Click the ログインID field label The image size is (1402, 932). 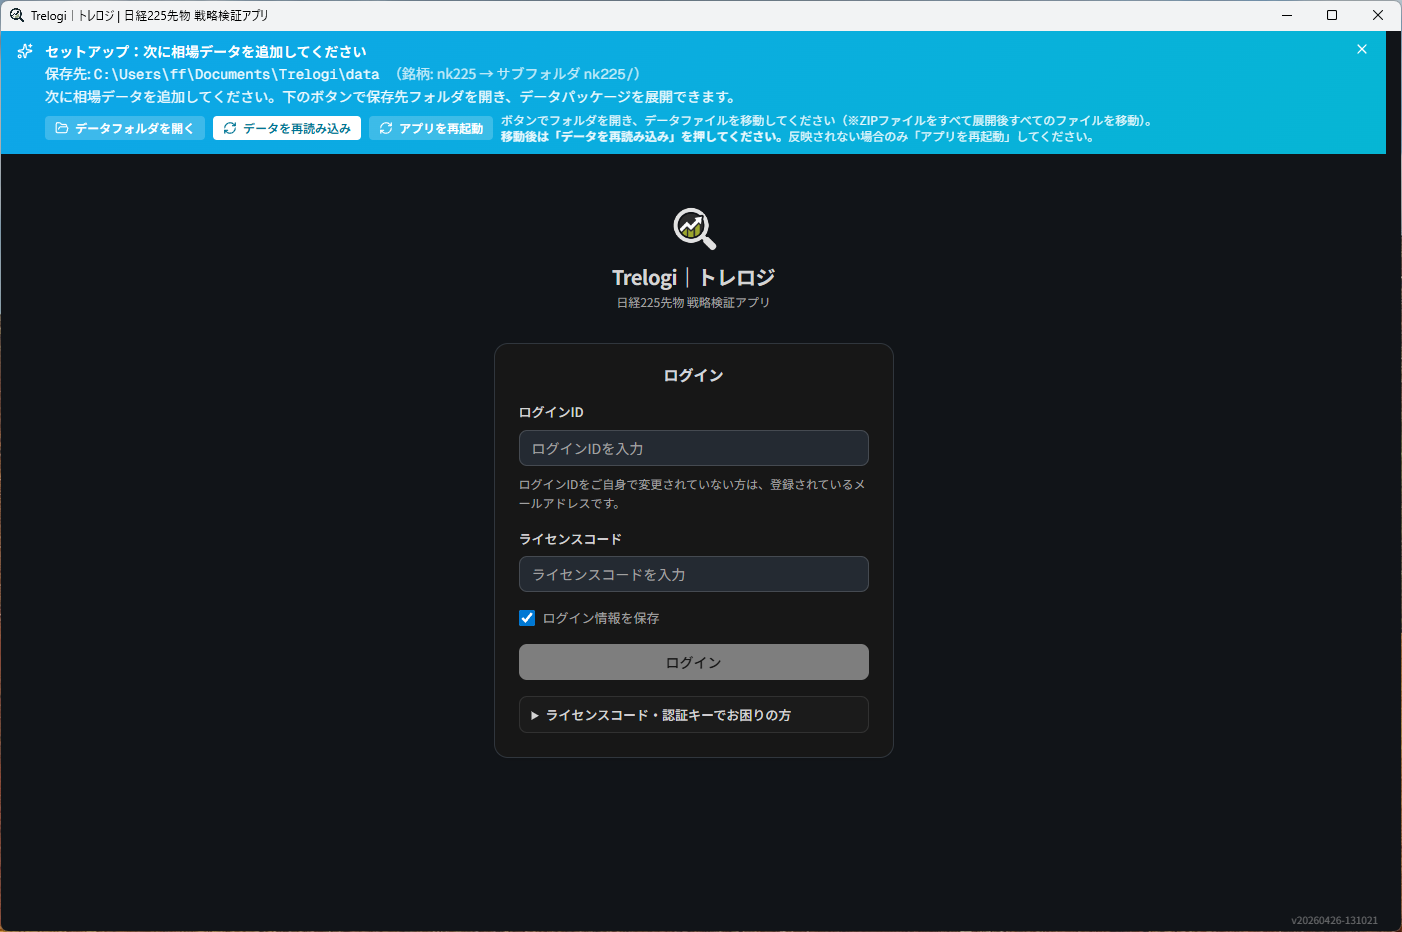point(551,412)
